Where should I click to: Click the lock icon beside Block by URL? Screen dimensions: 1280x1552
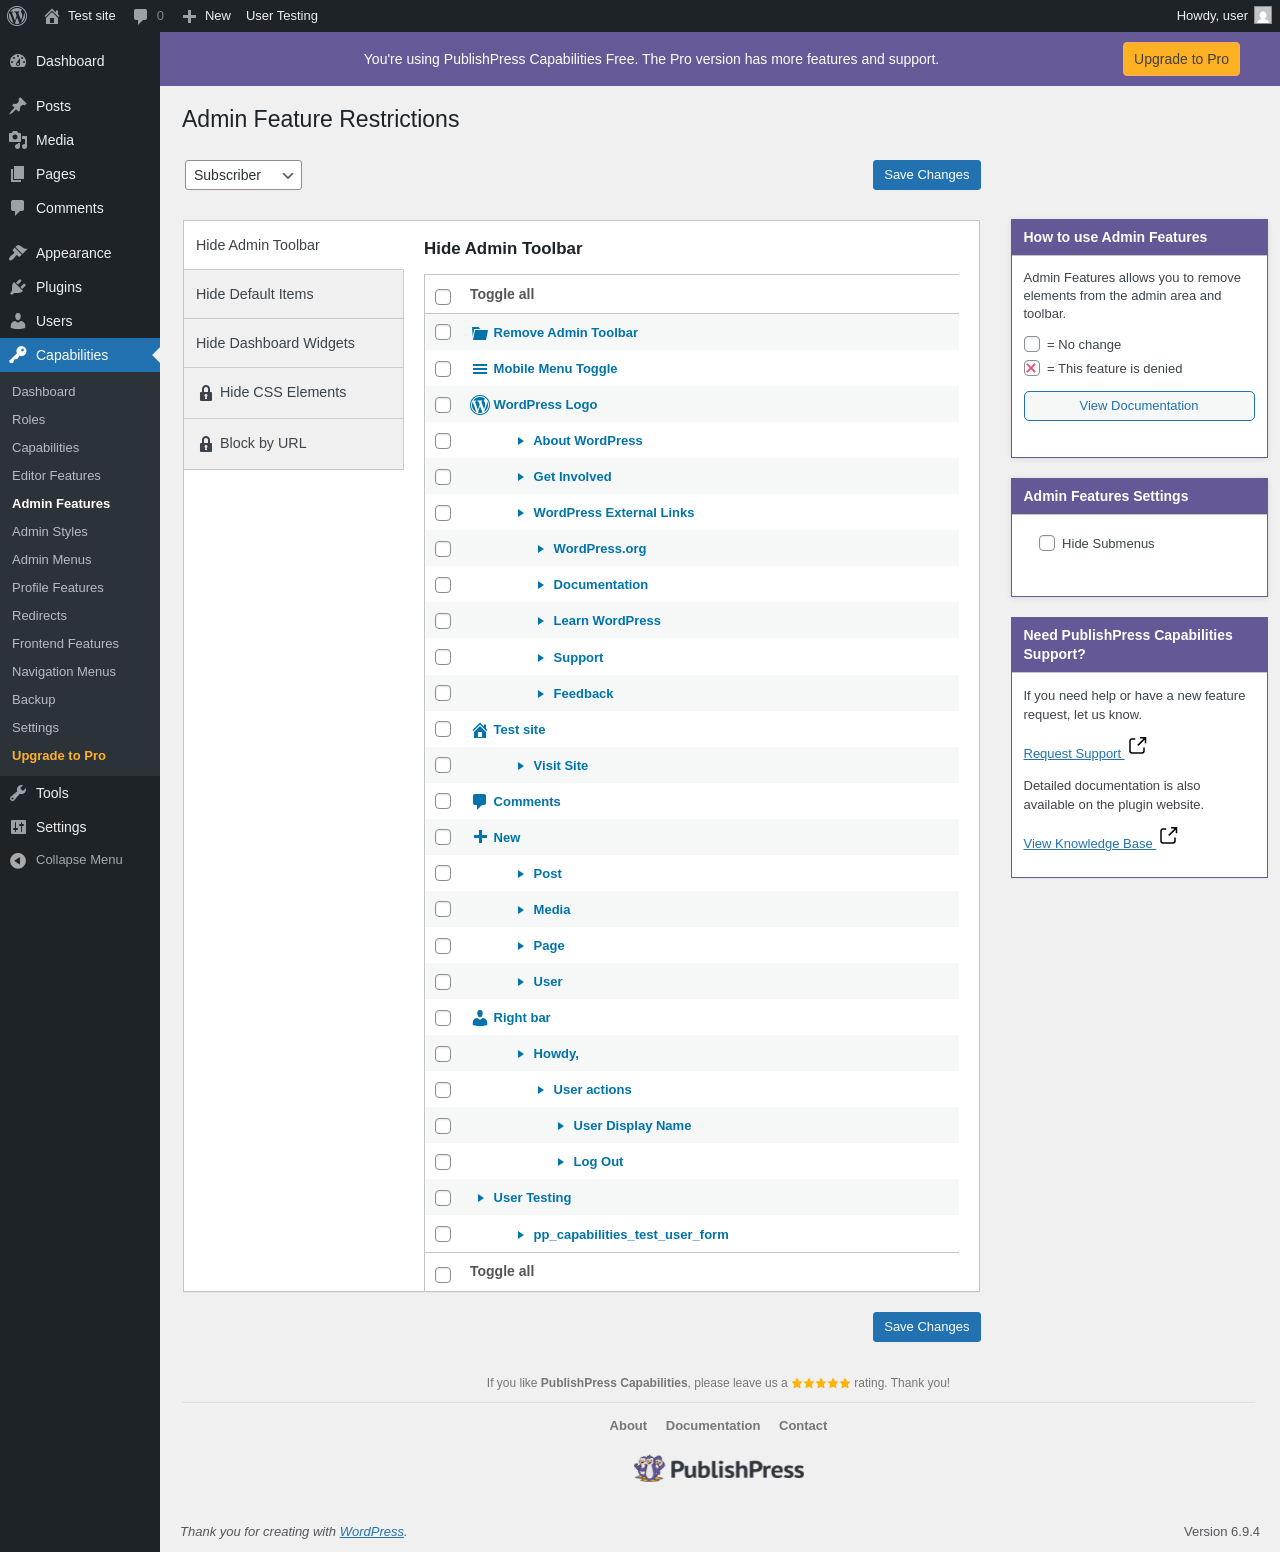206,444
